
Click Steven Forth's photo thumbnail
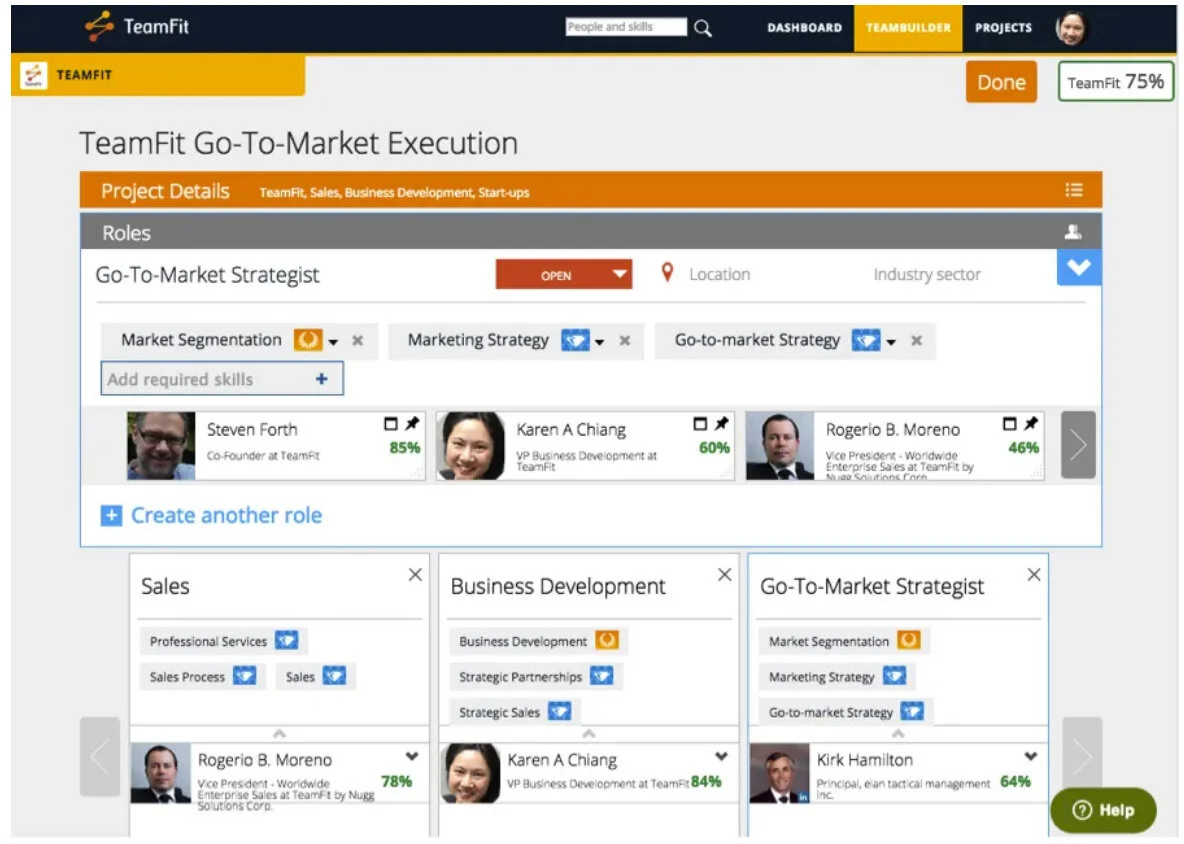tap(161, 445)
